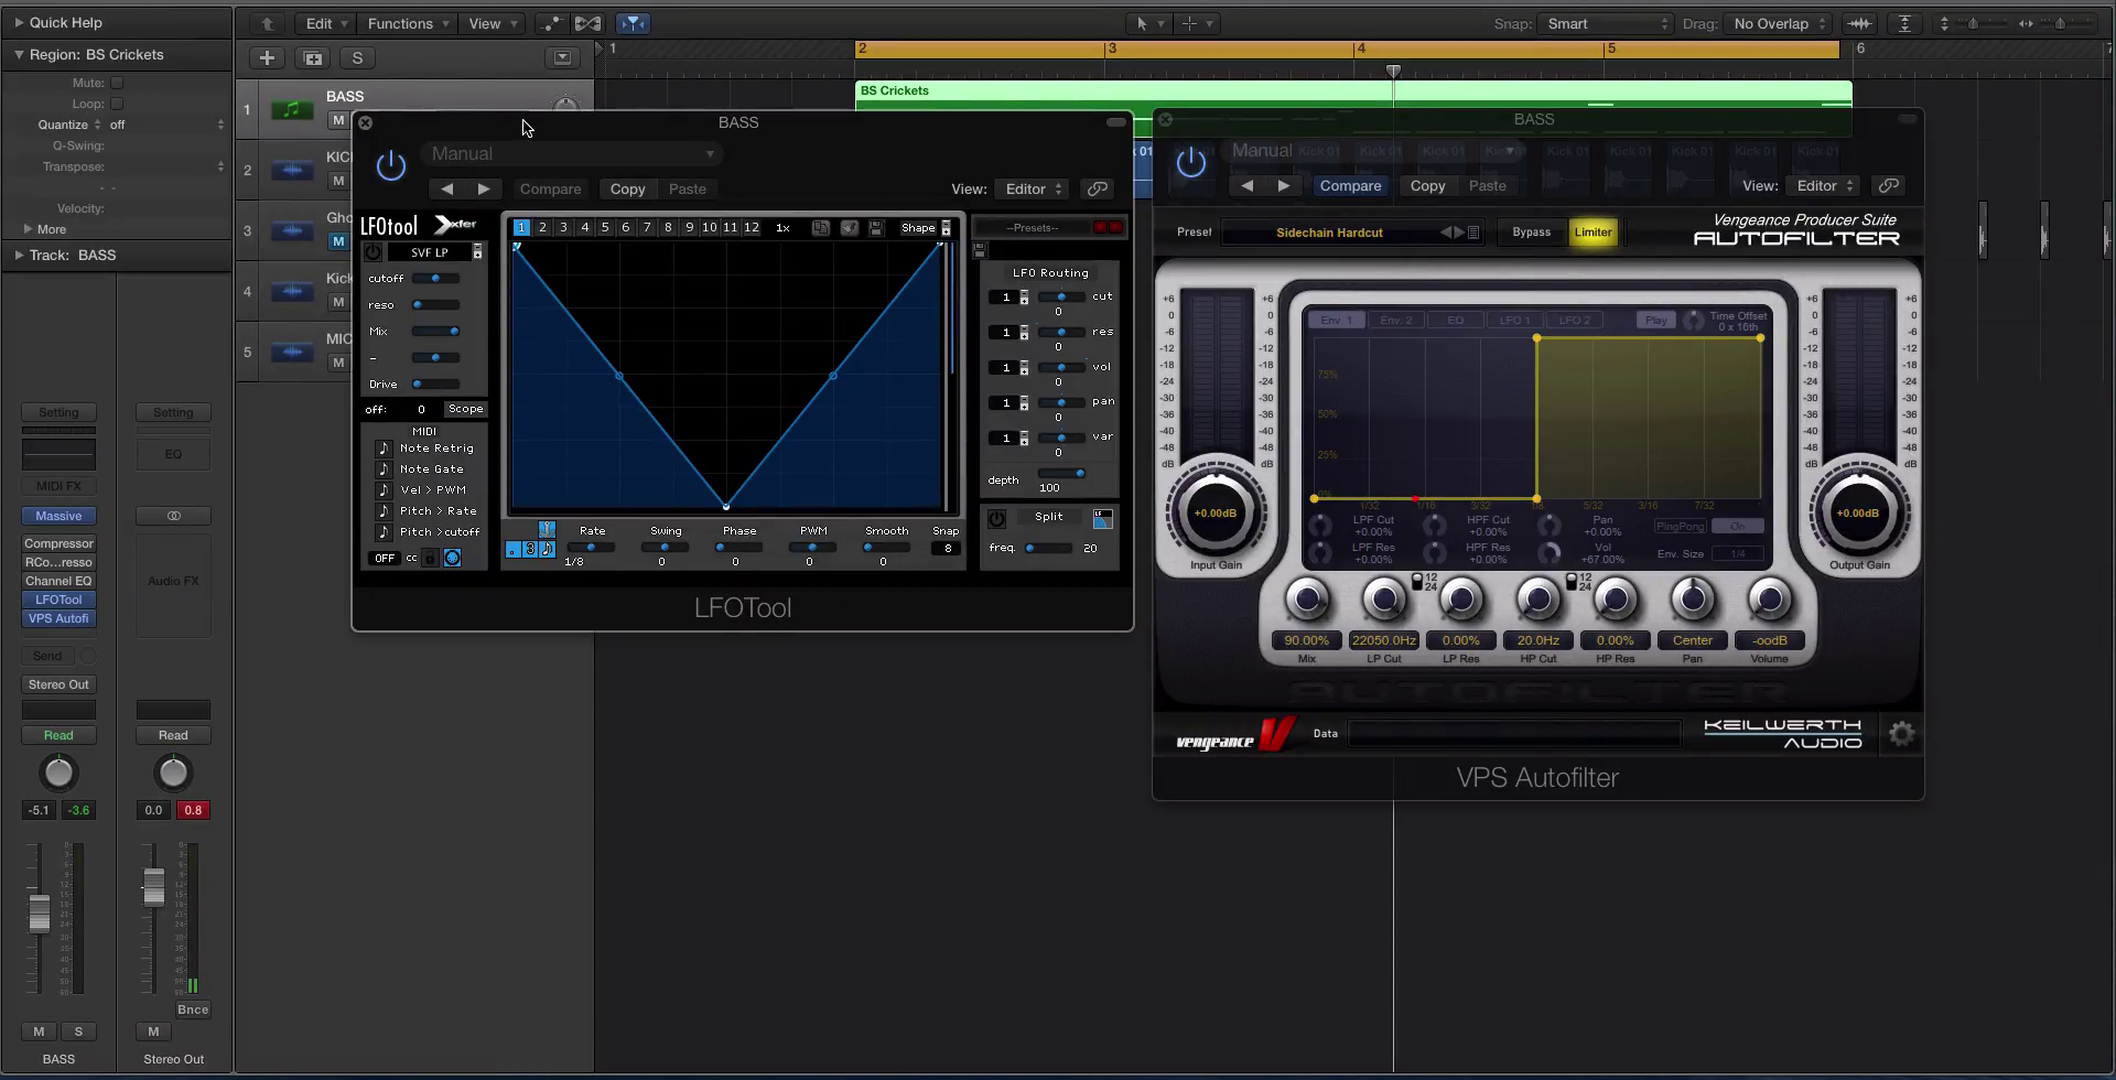Select LFO graph number 5 in LFOTool
This screenshot has width=2116, height=1080.
[605, 228]
